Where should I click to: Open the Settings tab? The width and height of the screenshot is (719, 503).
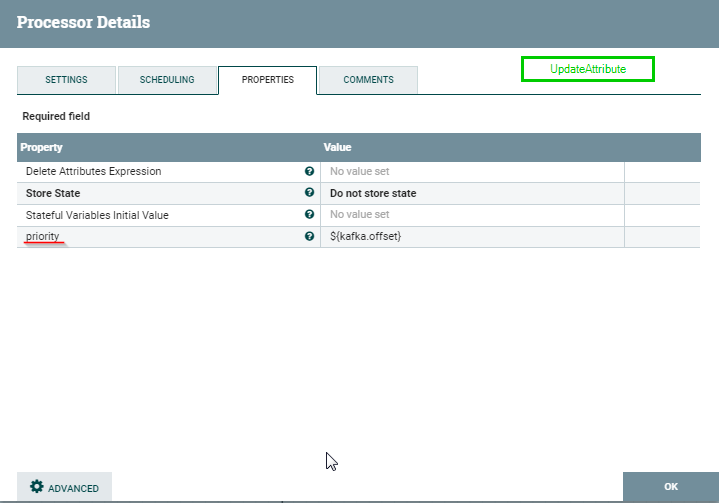tap(66, 80)
